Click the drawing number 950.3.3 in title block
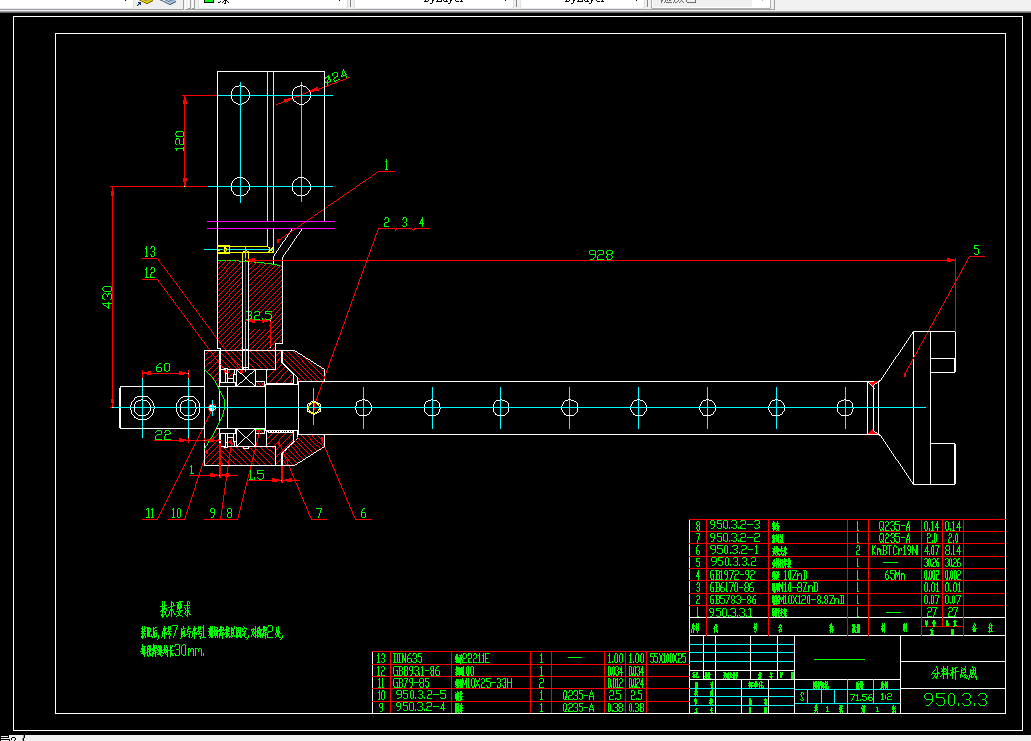The height and width of the screenshot is (741, 1031). pyautogui.click(x=955, y=700)
